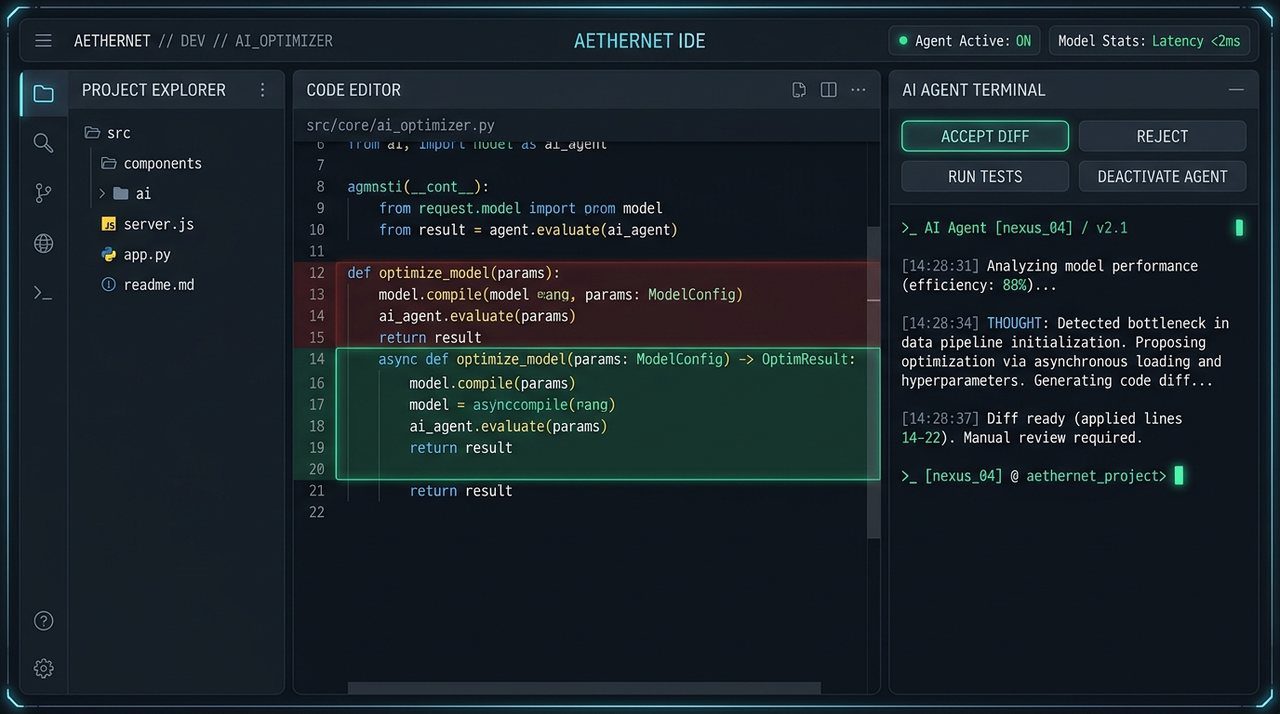Image resolution: width=1280 pixels, height=714 pixels.
Task: Click 'model = asynccompile(rang)' on line 17
Action: tap(512, 405)
